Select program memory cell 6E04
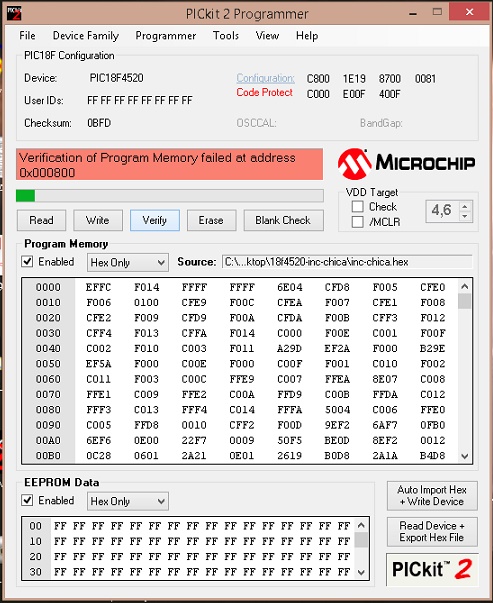 tap(290, 288)
